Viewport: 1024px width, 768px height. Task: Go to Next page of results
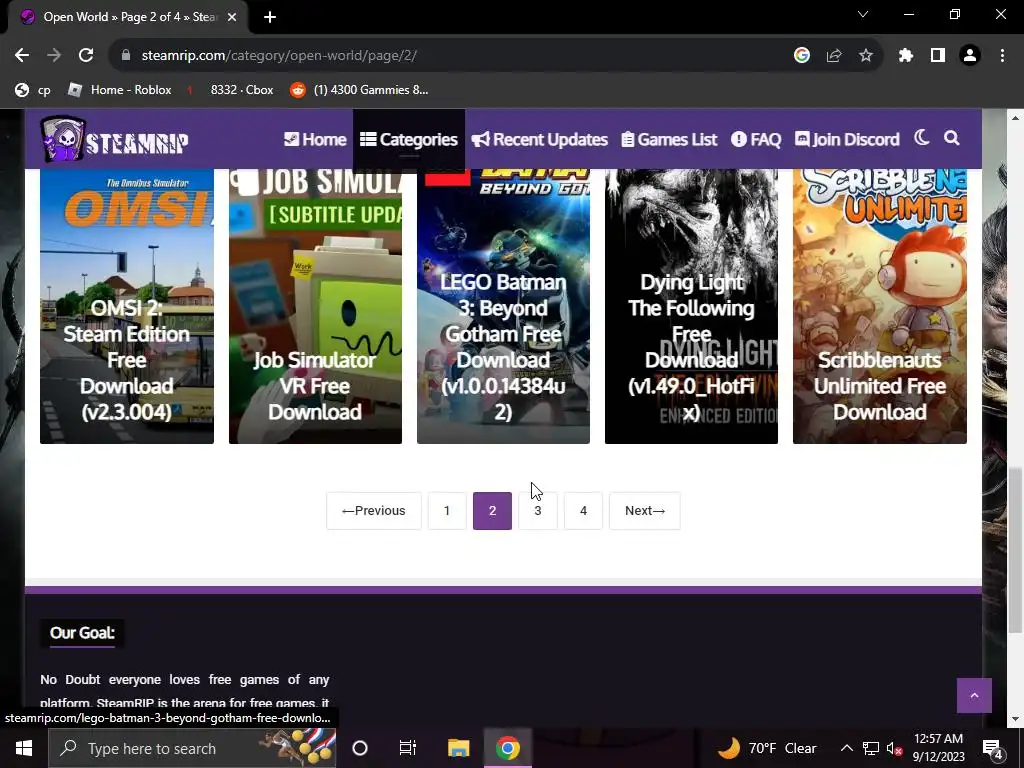tap(645, 511)
